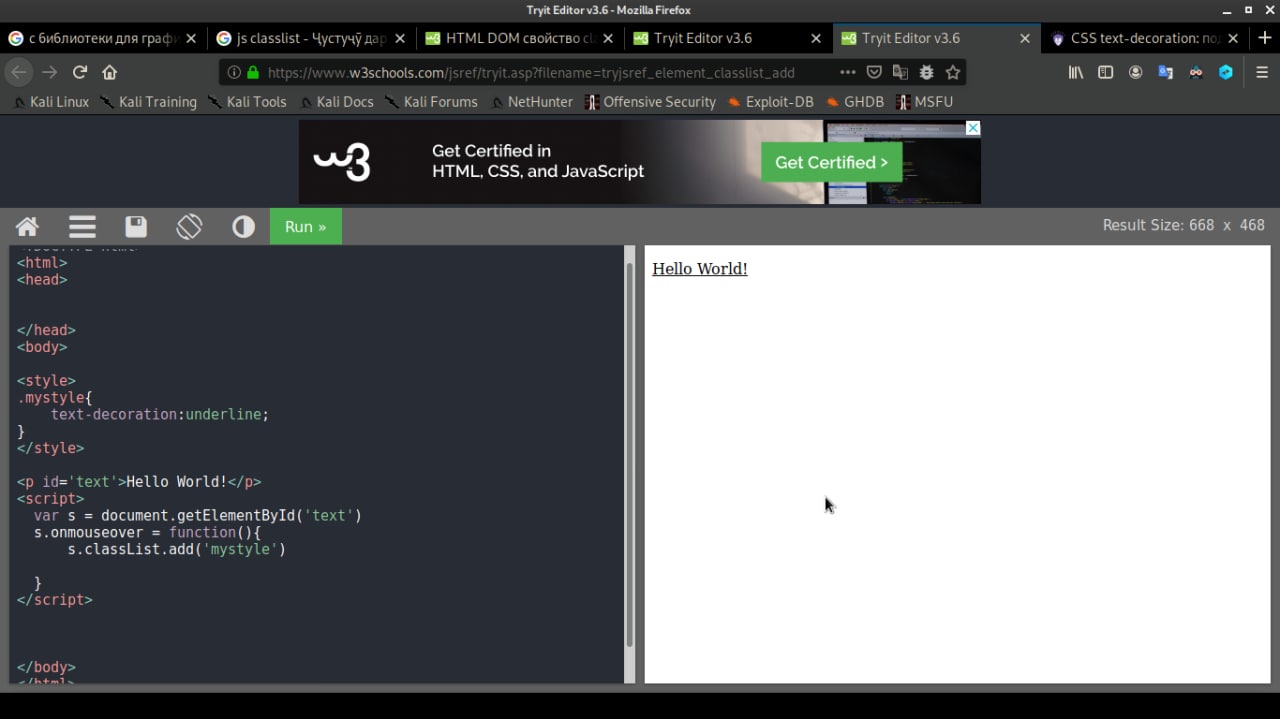
Task: Click the W3 logo in the banner ad
Action: pyautogui.click(x=342, y=162)
